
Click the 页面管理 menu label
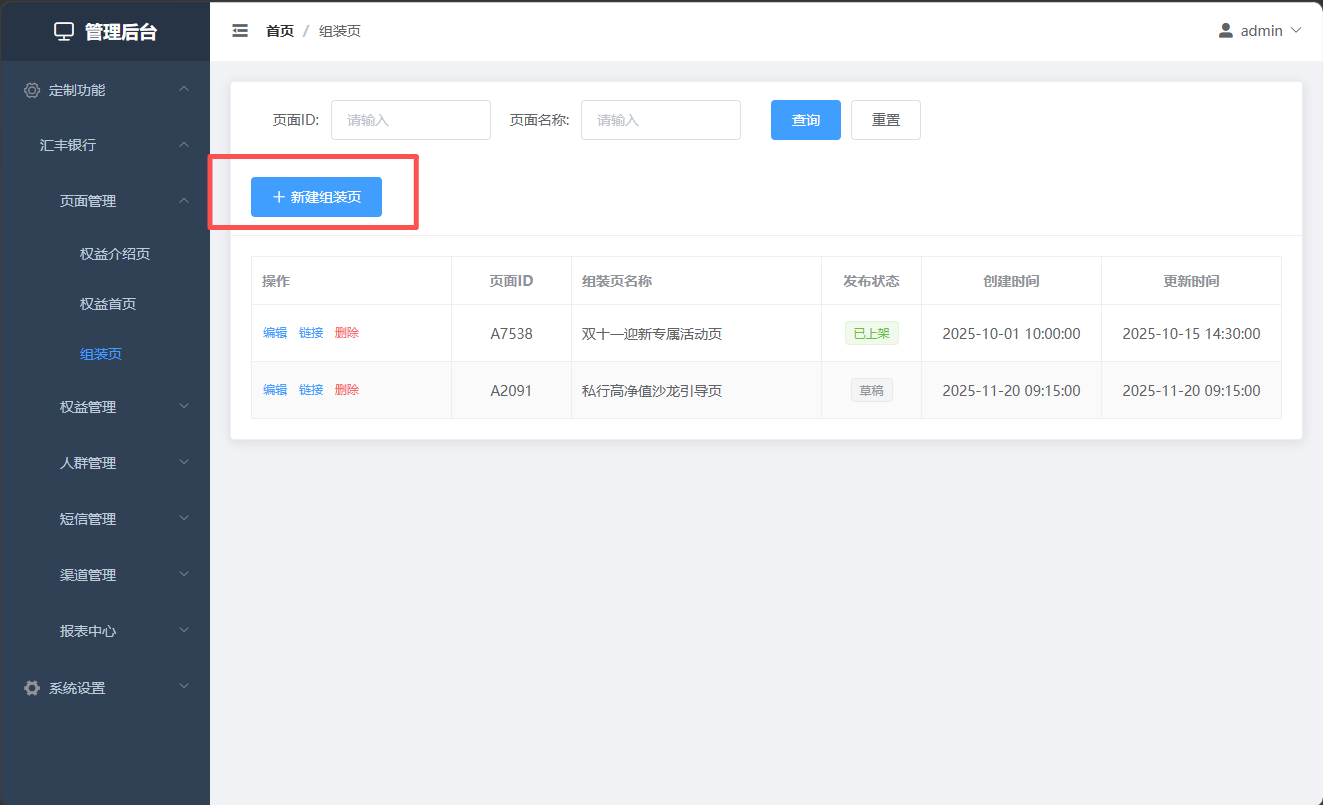88,201
